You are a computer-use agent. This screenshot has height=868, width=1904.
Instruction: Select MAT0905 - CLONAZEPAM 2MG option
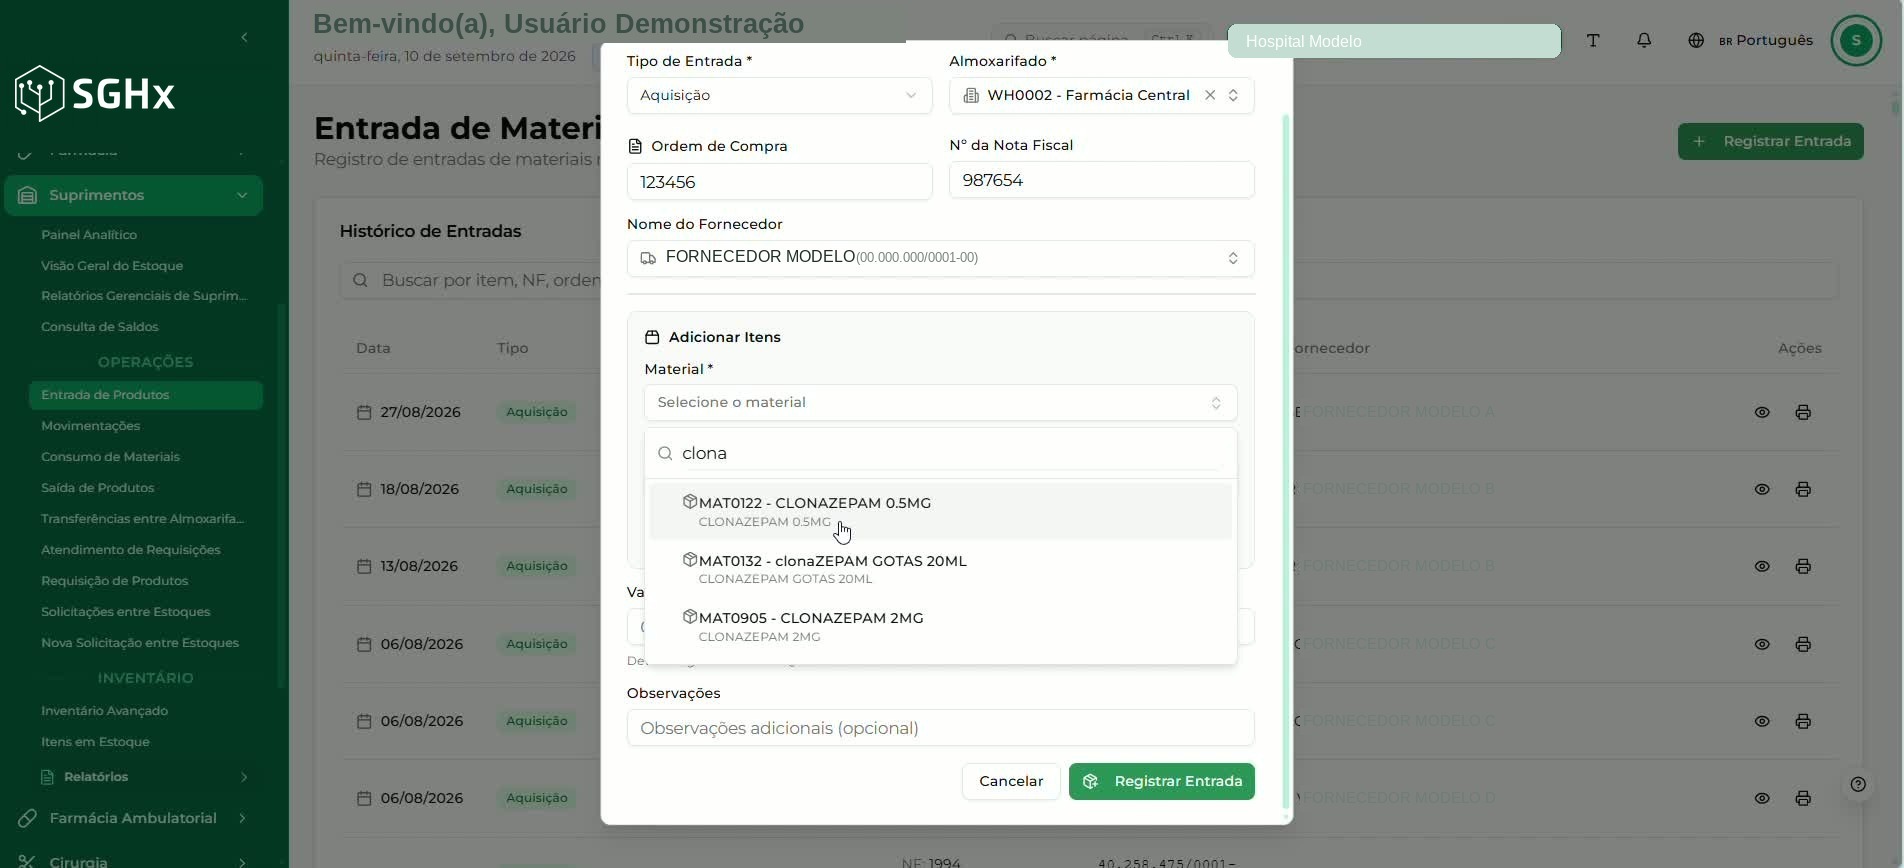pyautogui.click(x=940, y=626)
